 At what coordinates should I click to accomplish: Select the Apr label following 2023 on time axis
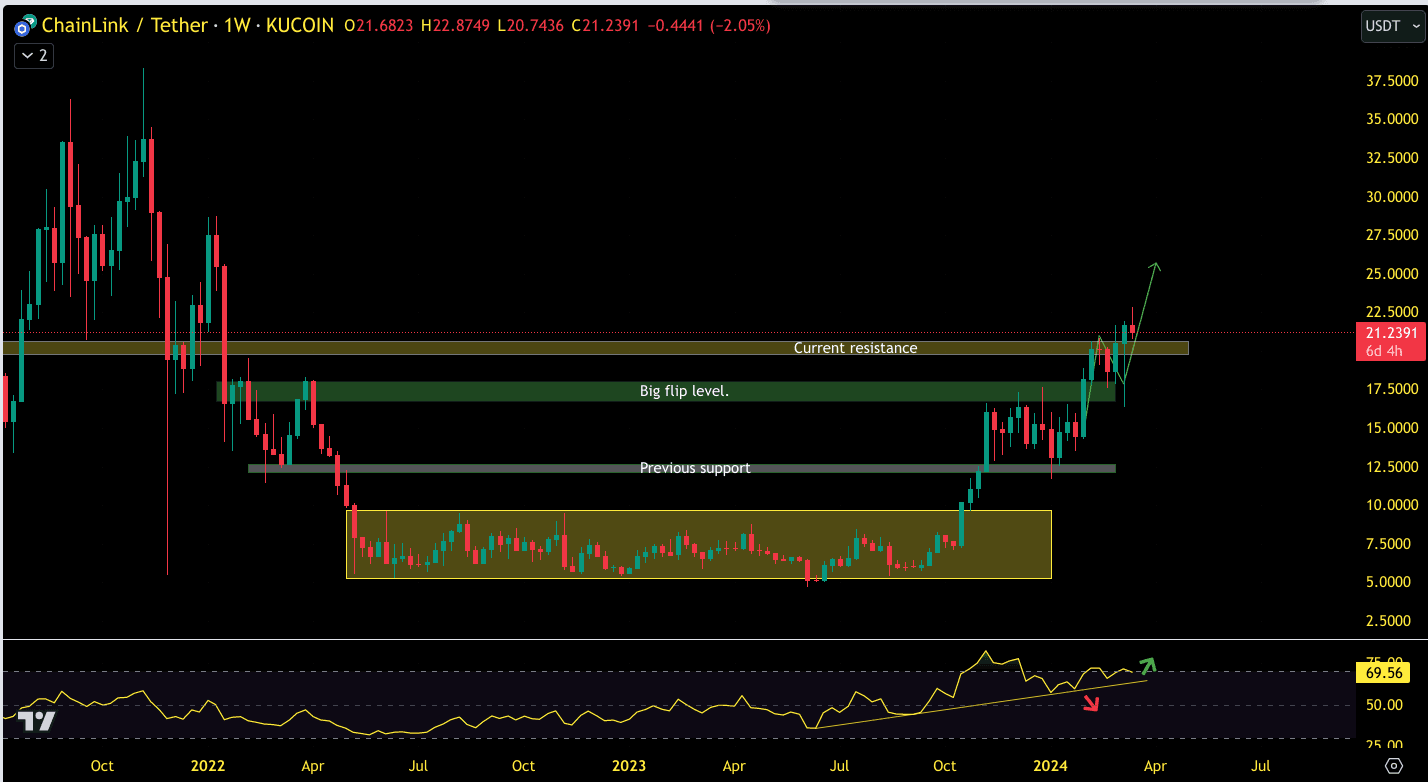coord(734,766)
